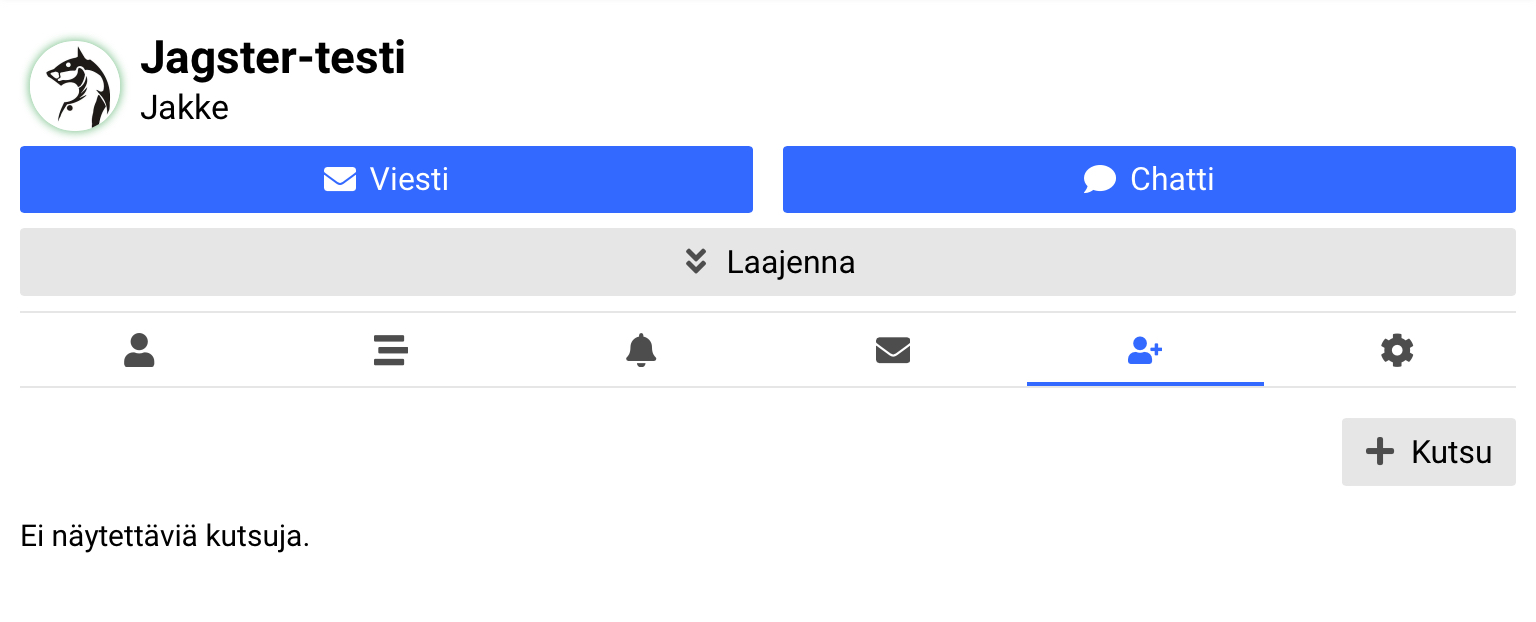Click the speech bubble icon on Chatti
Viewport: 1536px width, 622px height.
[1099, 180]
